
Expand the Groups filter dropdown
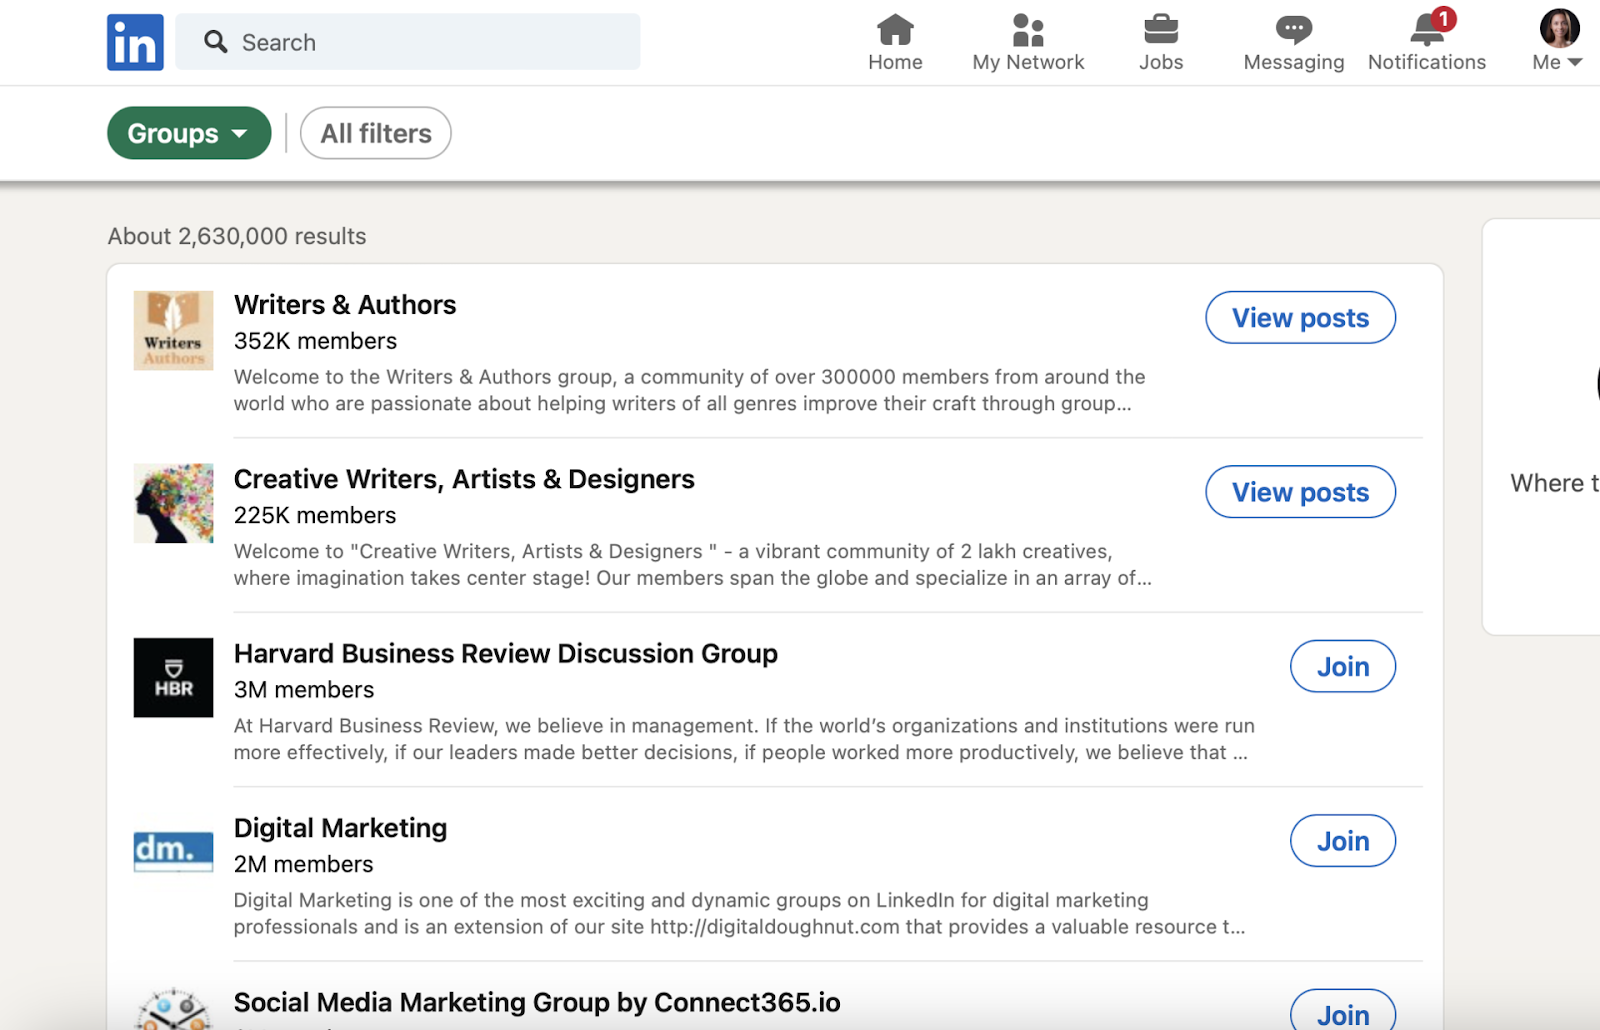(189, 133)
